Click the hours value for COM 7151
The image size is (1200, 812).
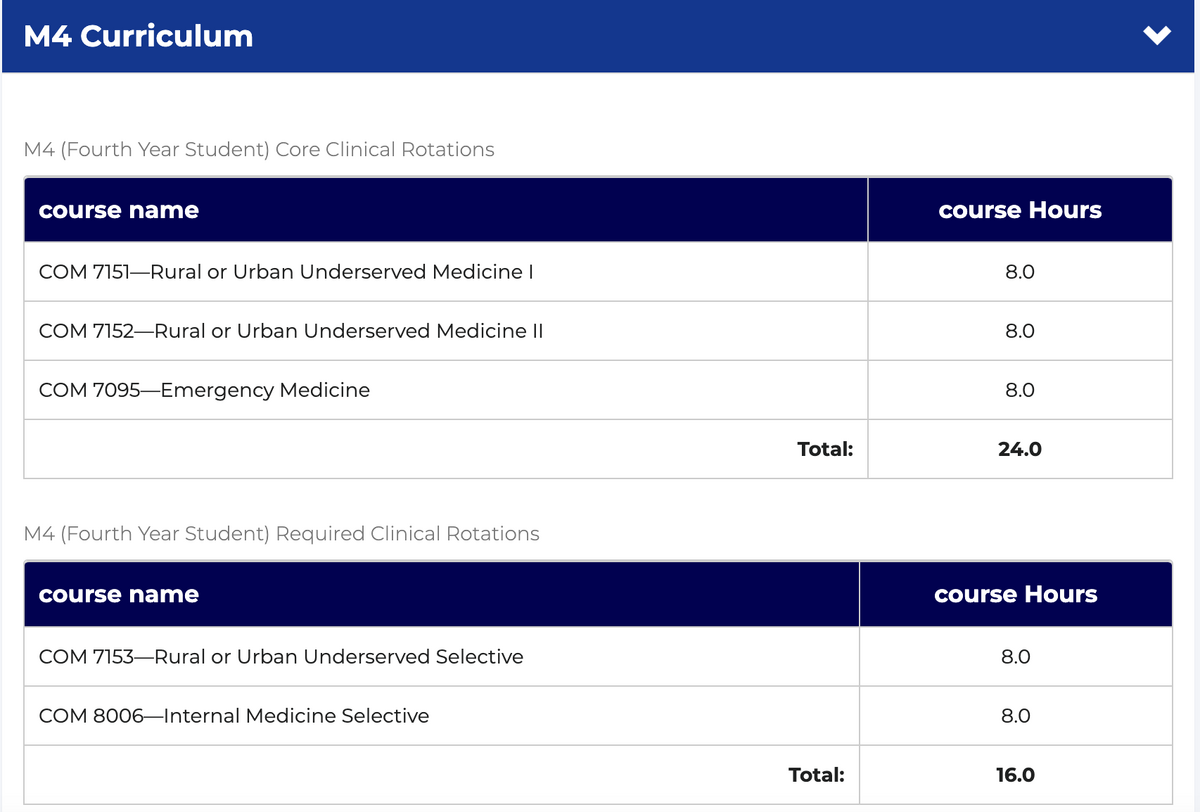[x=1020, y=272]
